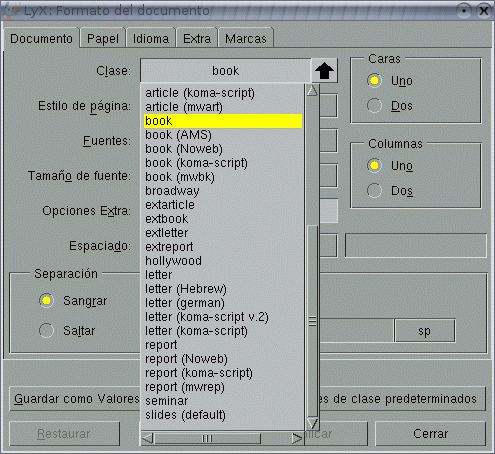Image resolution: width=495 pixels, height=454 pixels.
Task: Select the plain letter class
Action: pyautogui.click(x=223, y=275)
